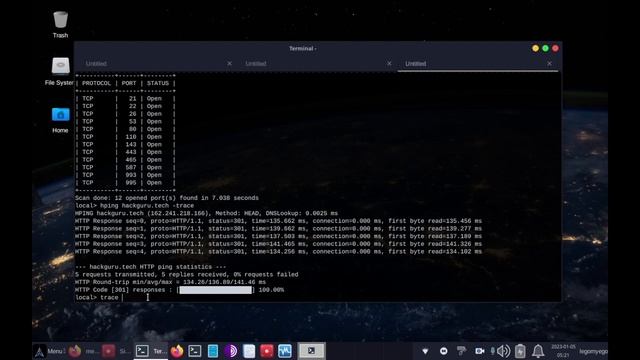640x360 pixels.
Task: Click the 'HPING hackguru.tech' header line
Action: (206, 213)
